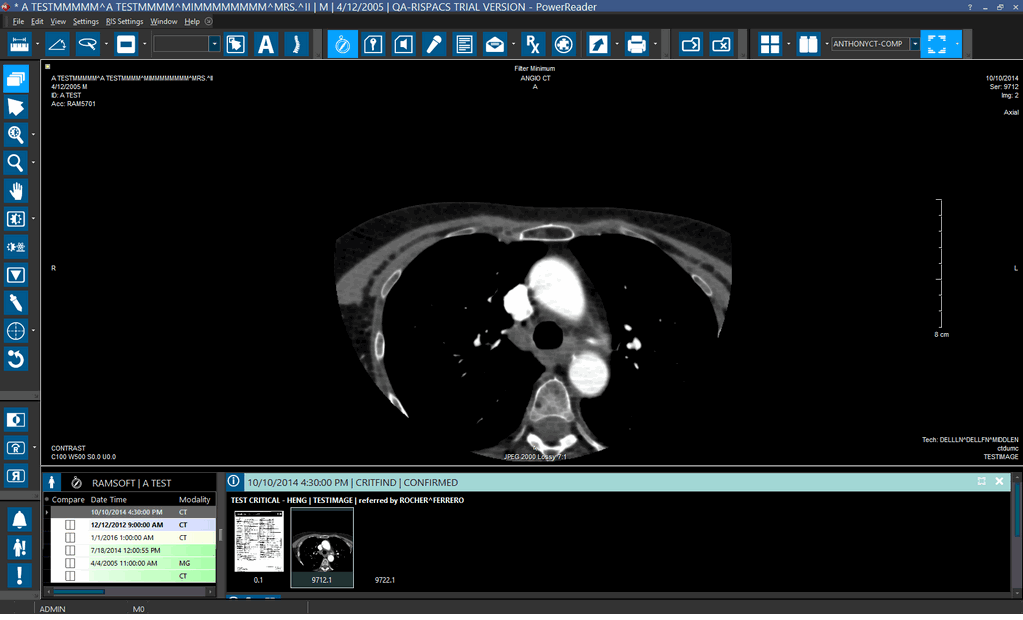This screenshot has height=620, width=1023.
Task: Expand the printer options arrow
Action: (x=656, y=44)
